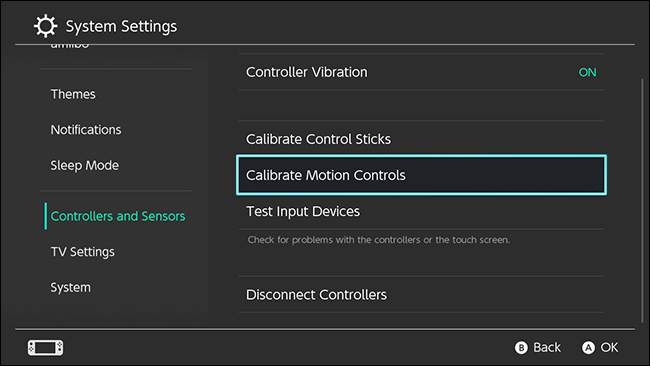Click the Back label in the footer
Viewport: 650px width, 366px height.
pyautogui.click(x=547, y=347)
